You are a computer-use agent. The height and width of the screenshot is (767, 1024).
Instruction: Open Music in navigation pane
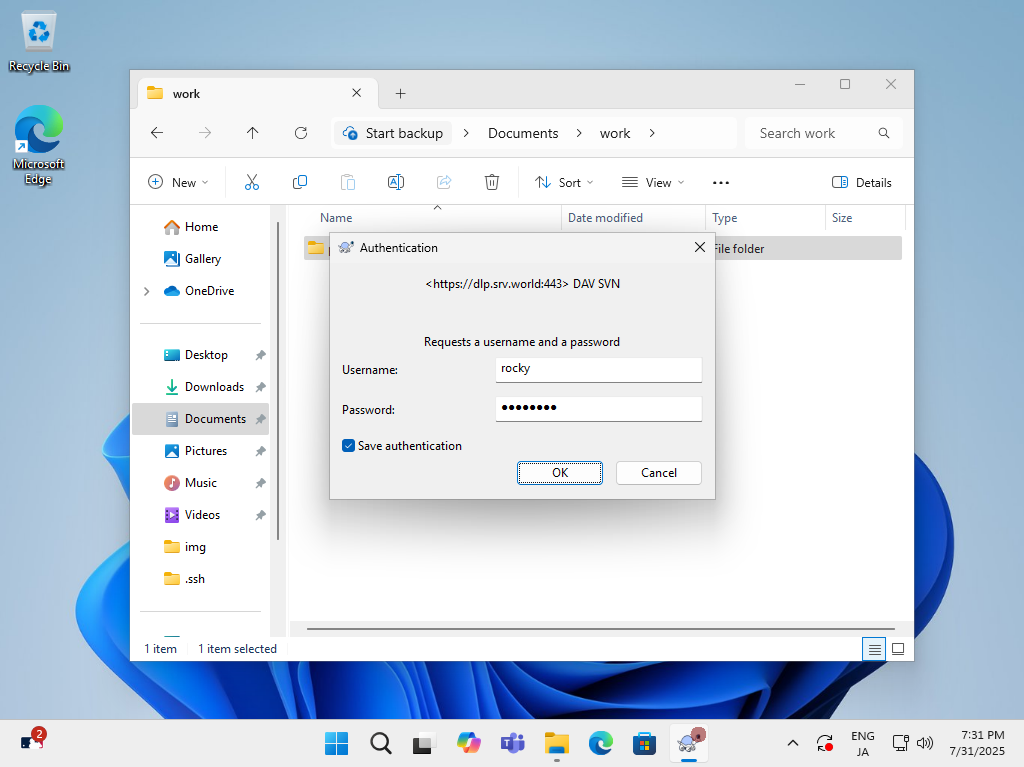click(200, 483)
